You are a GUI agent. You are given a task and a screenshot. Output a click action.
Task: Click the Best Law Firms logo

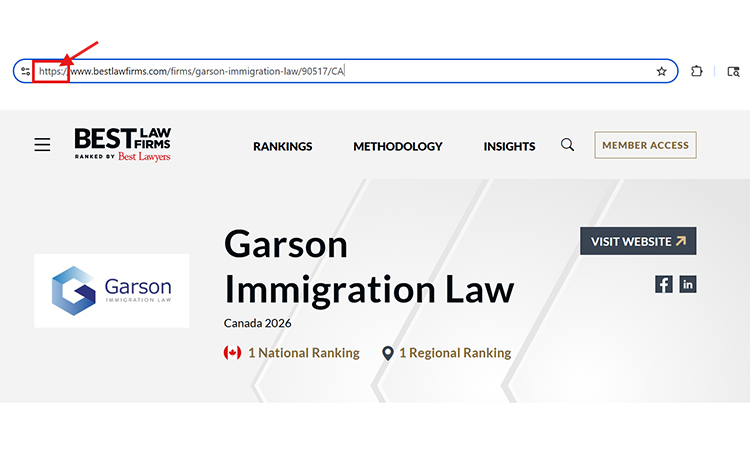pyautogui.click(x=122, y=144)
